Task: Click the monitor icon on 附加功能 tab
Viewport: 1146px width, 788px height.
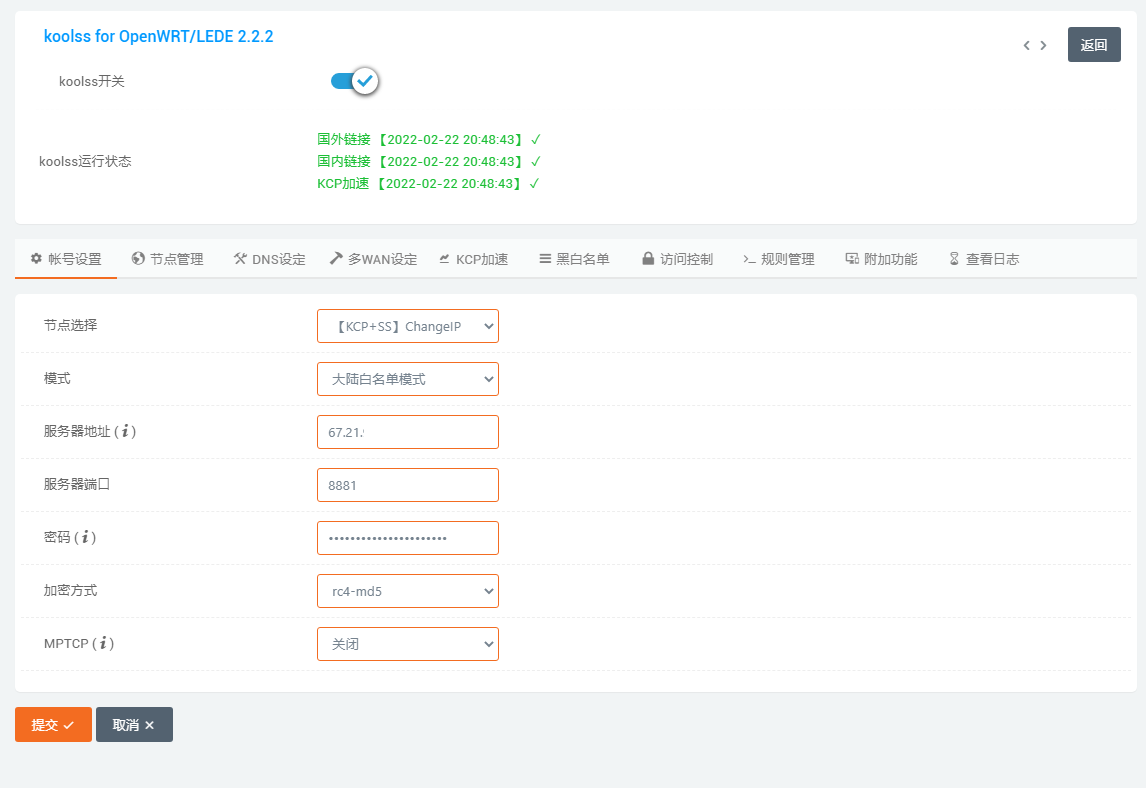Action: pos(851,258)
